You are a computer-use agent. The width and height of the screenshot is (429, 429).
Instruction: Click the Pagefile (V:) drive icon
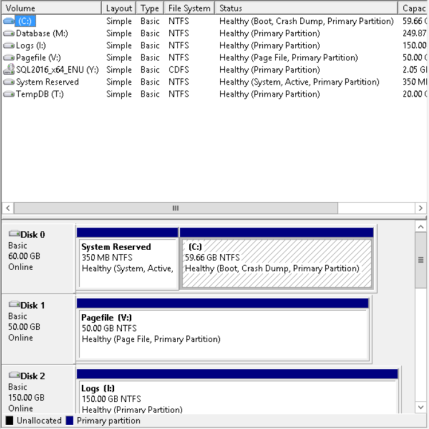pyautogui.click(x=9, y=58)
